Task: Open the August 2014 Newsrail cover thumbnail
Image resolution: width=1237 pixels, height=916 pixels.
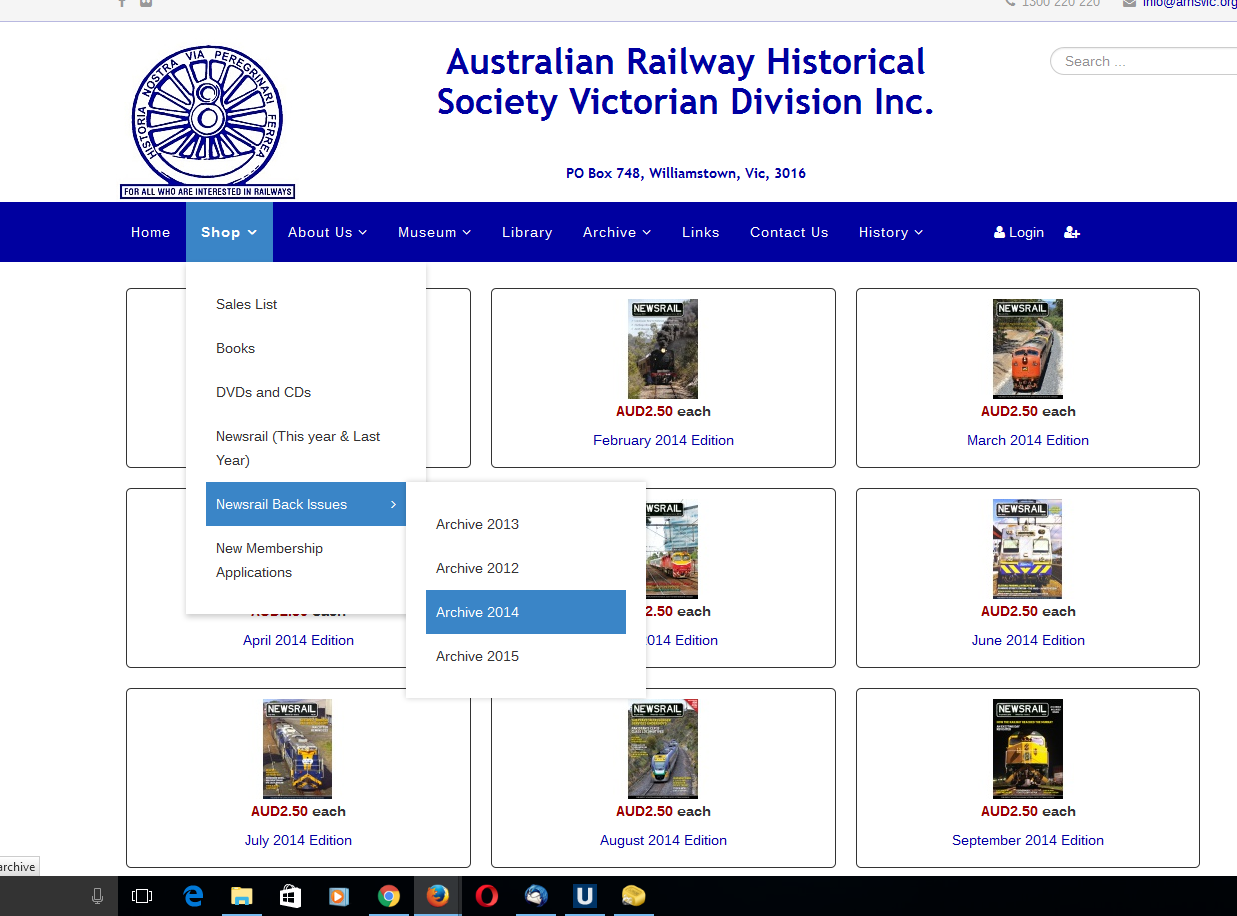Action: (x=663, y=749)
